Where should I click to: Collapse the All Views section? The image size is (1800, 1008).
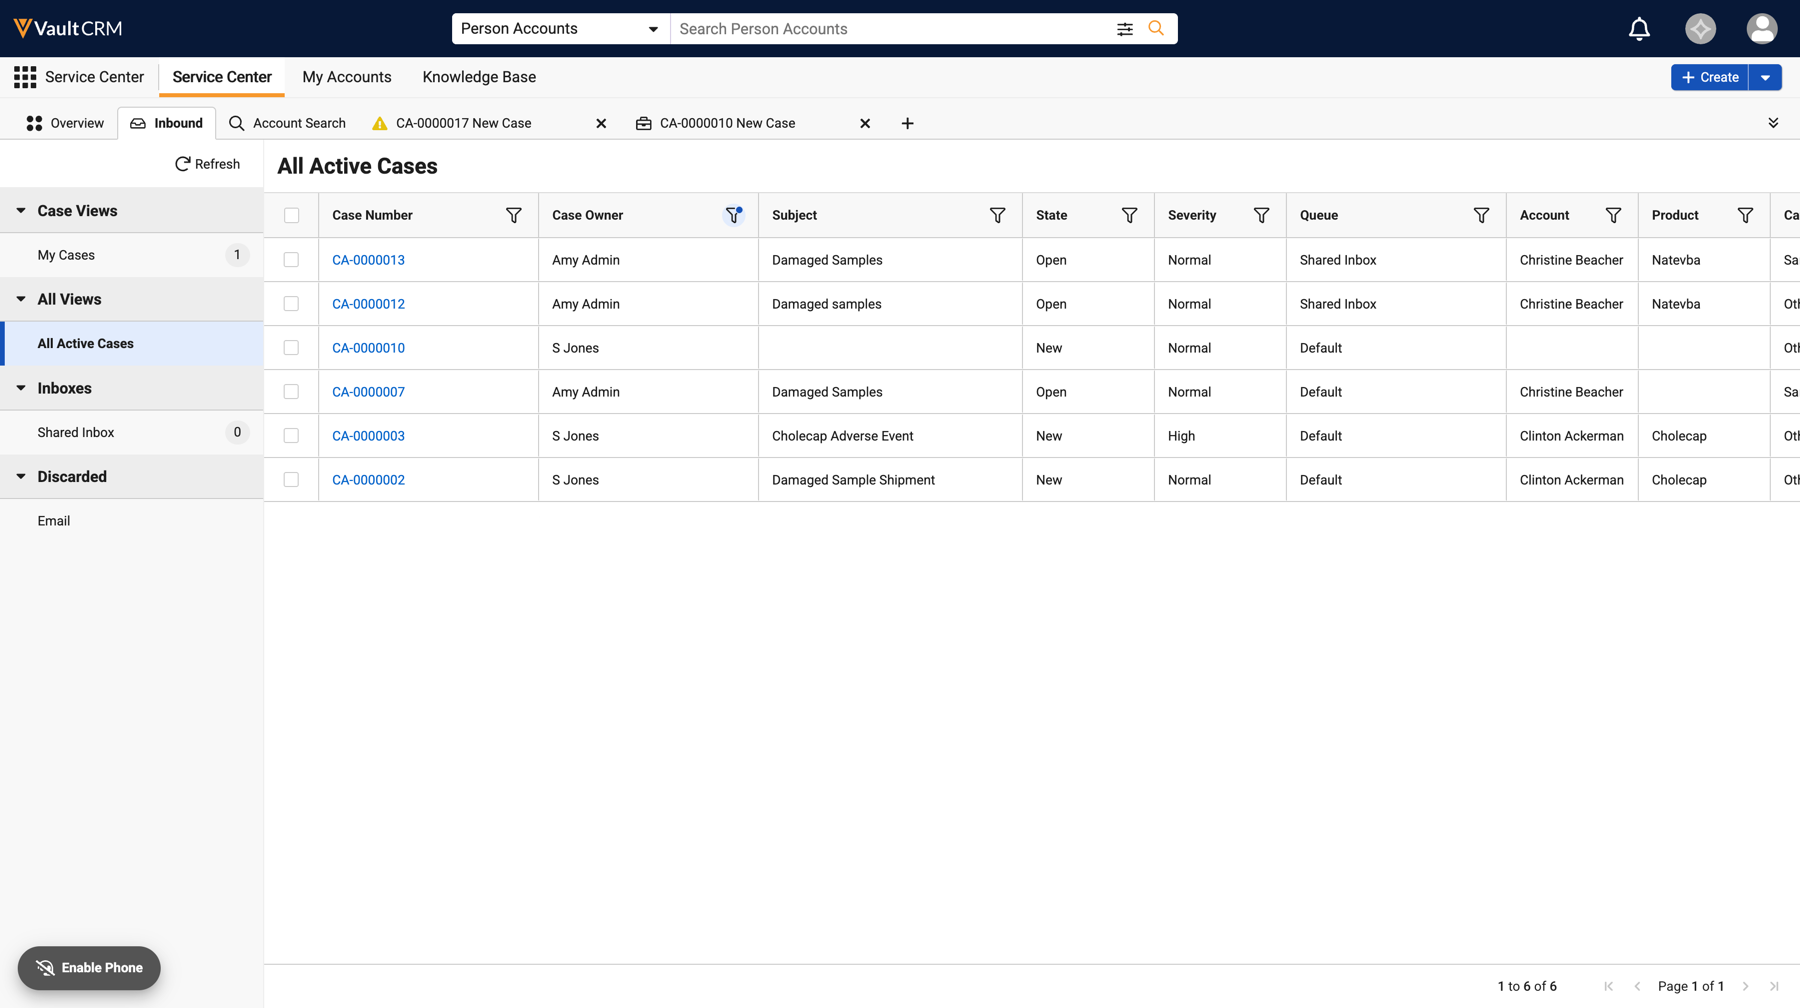pos(21,299)
